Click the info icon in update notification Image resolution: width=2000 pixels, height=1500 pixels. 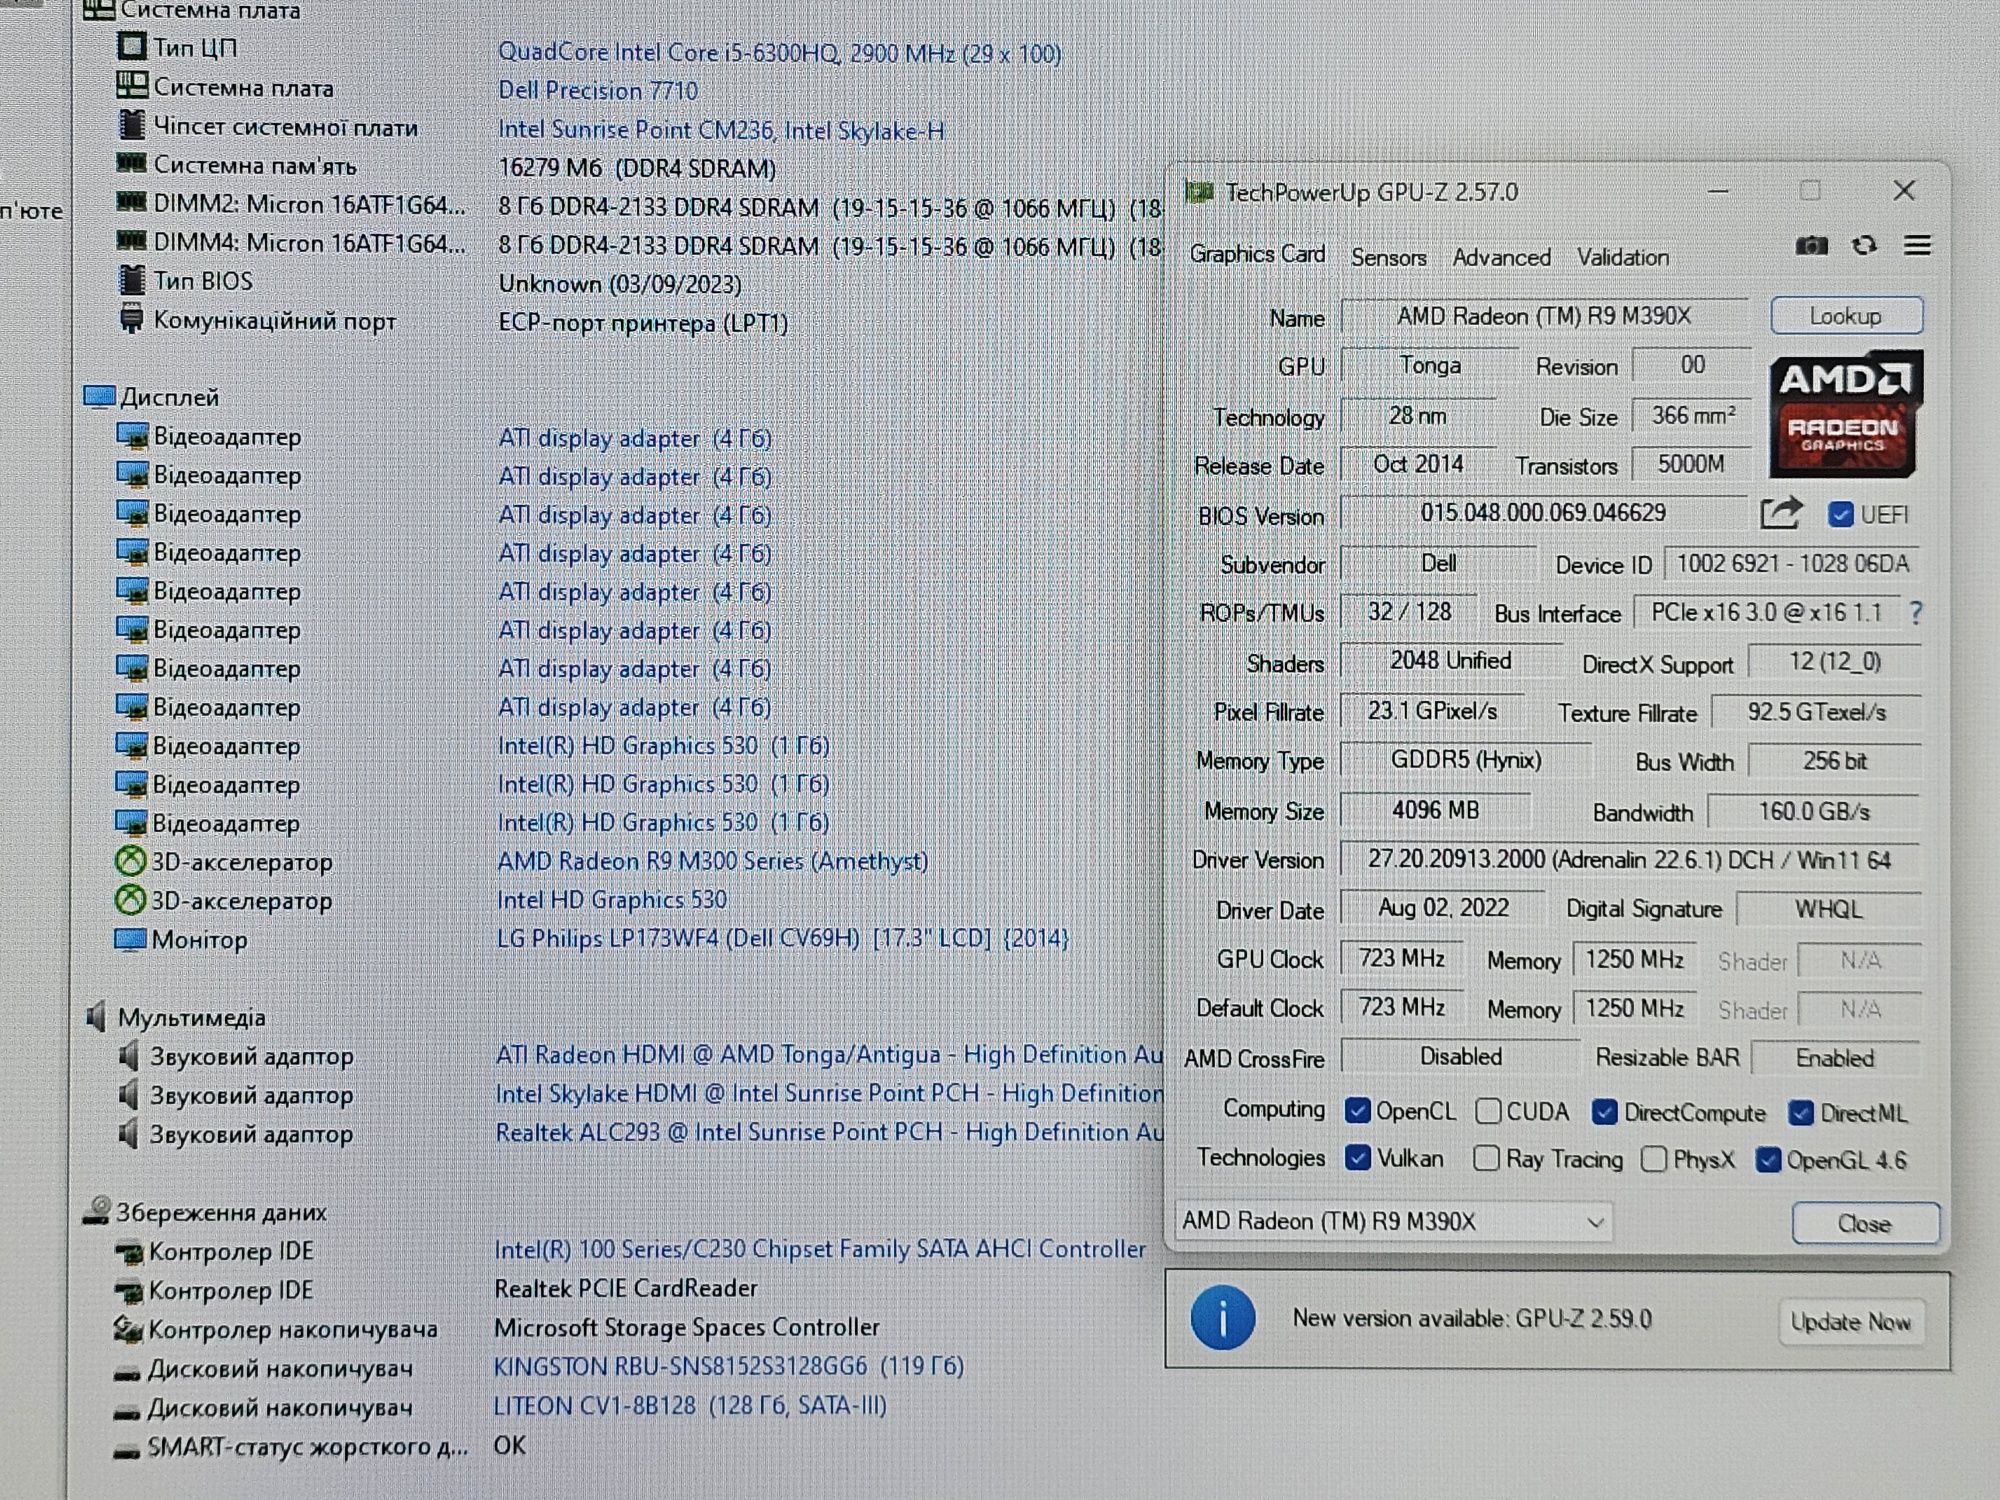1222,1318
